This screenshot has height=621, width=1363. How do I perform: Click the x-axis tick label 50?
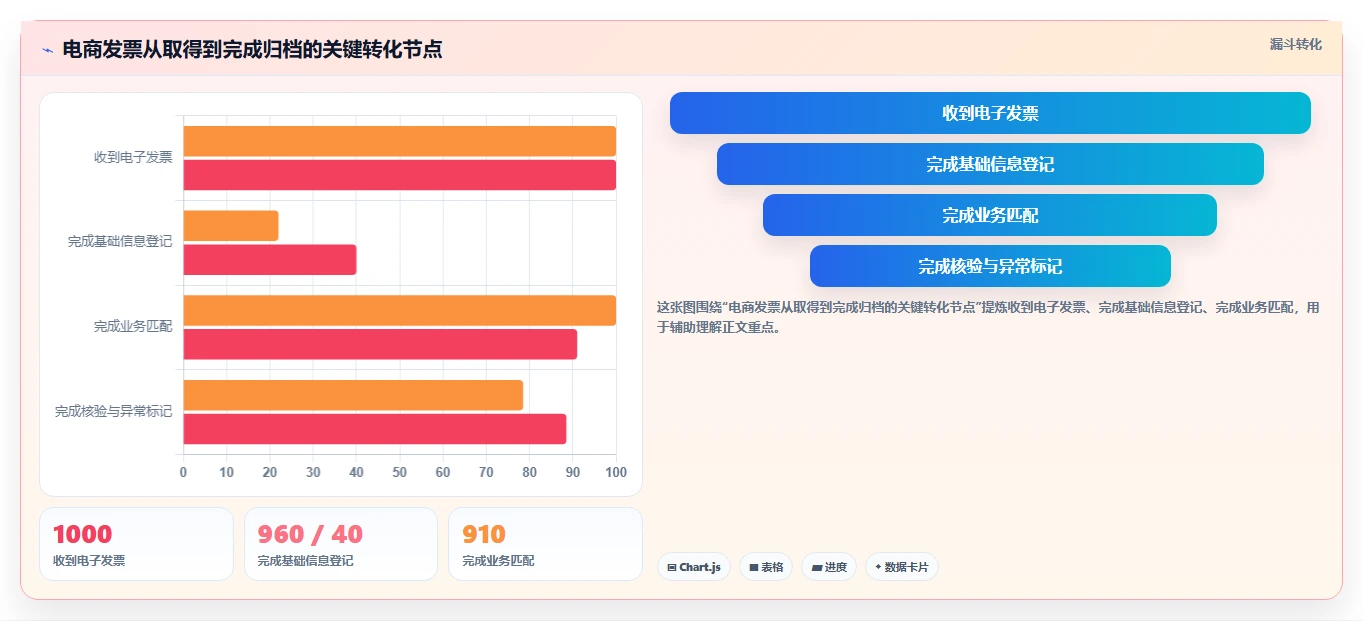pyautogui.click(x=399, y=472)
